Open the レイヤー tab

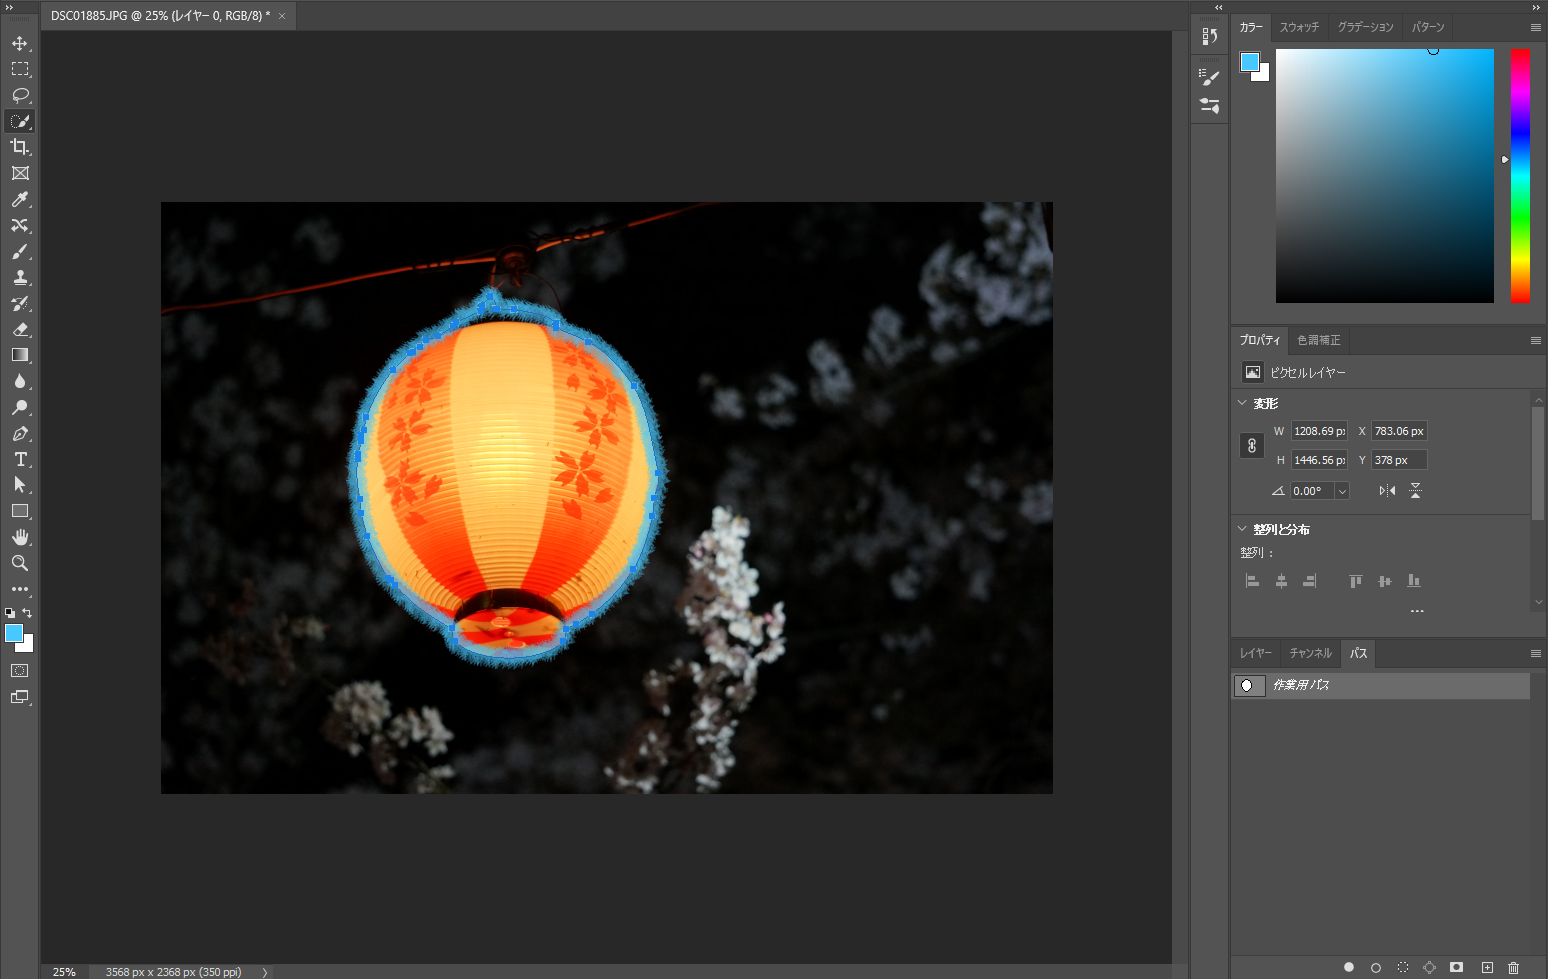(1256, 653)
